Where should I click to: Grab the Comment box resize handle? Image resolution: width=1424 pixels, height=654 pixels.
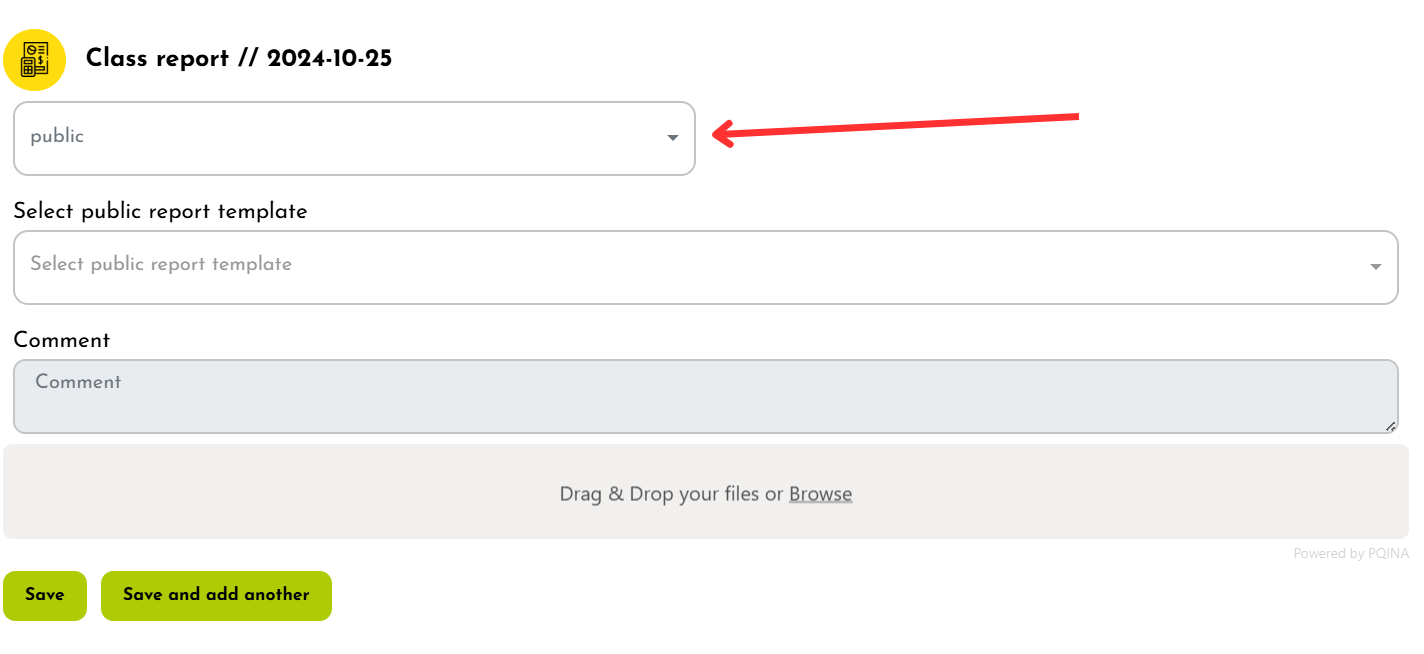[1390, 426]
